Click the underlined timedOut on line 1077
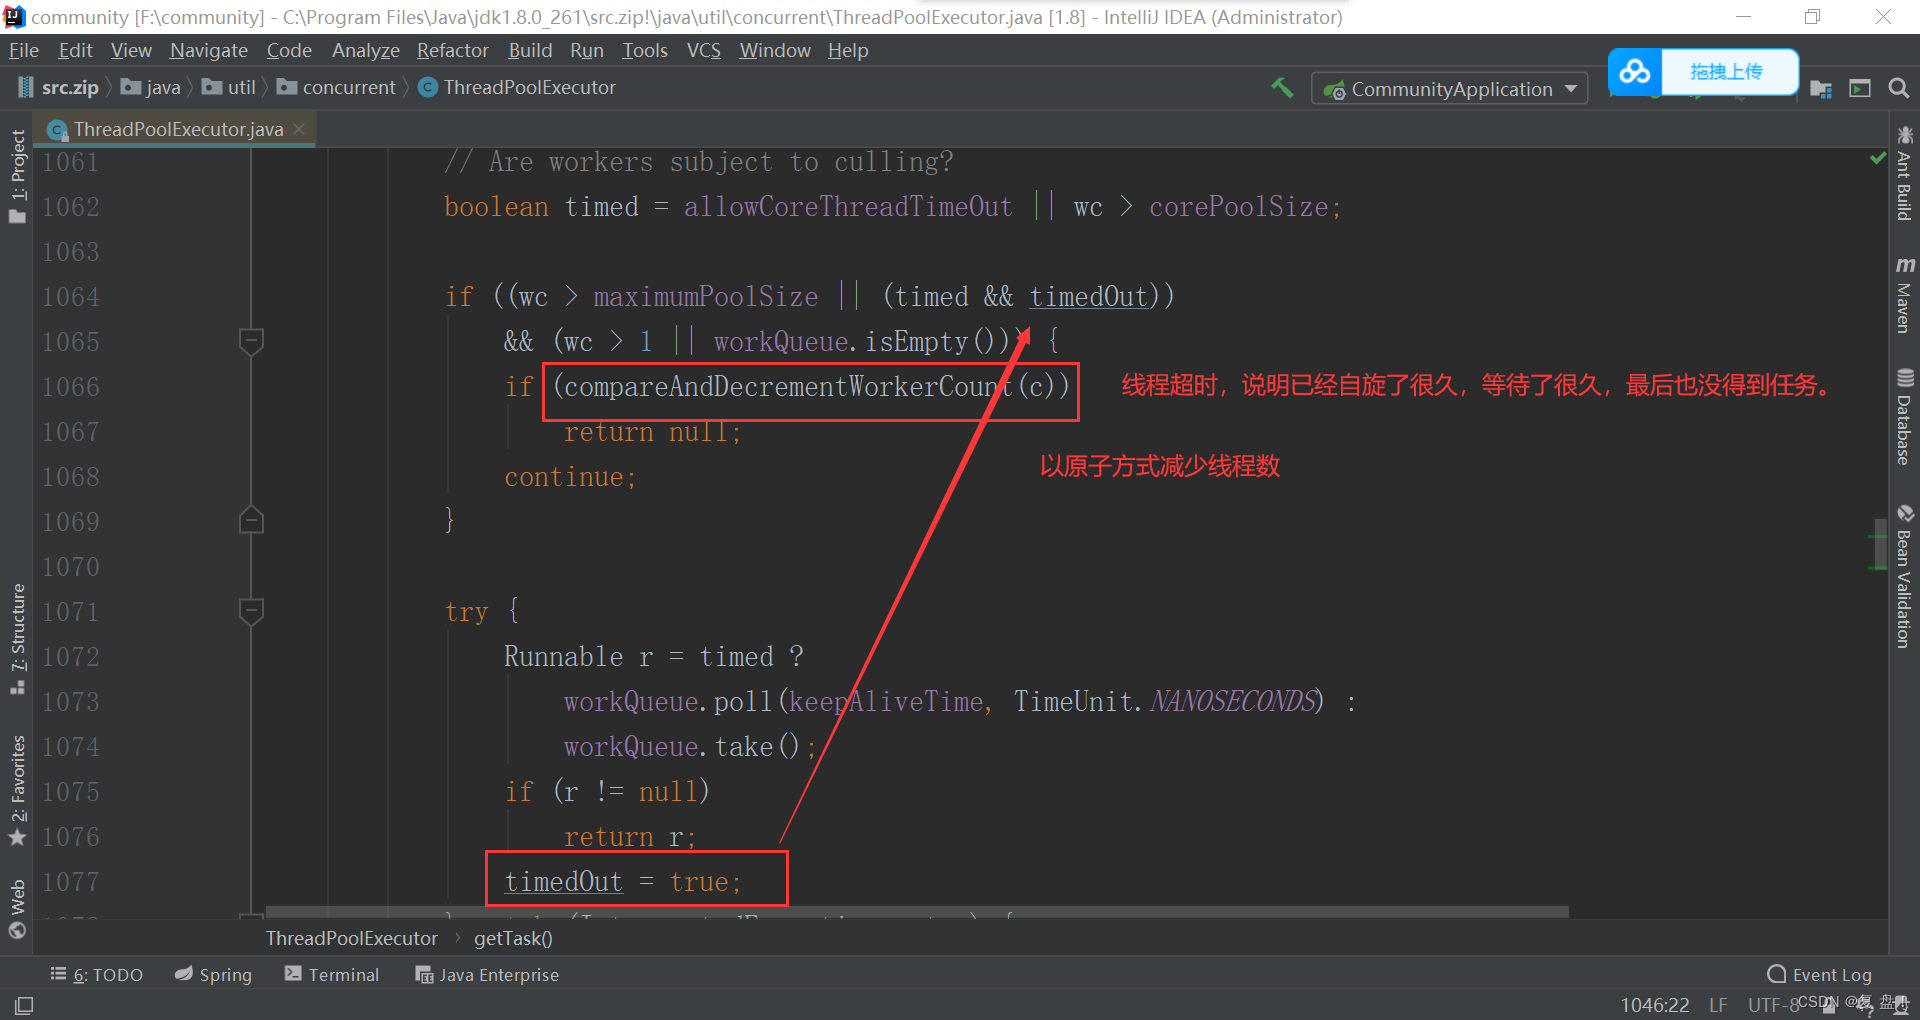 (x=563, y=882)
